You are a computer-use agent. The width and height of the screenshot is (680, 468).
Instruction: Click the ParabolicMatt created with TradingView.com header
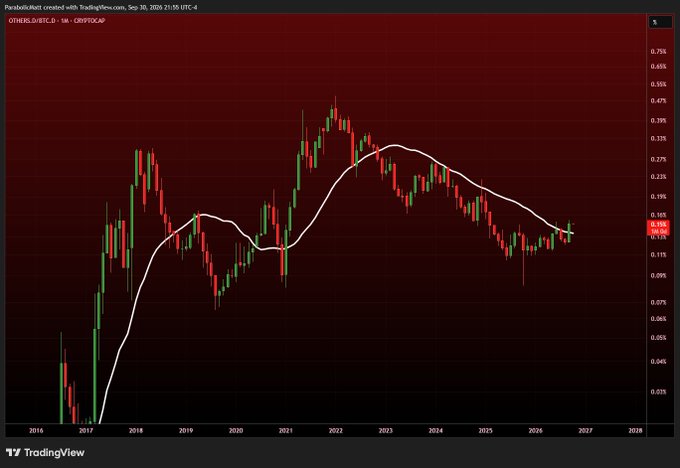(101, 7)
